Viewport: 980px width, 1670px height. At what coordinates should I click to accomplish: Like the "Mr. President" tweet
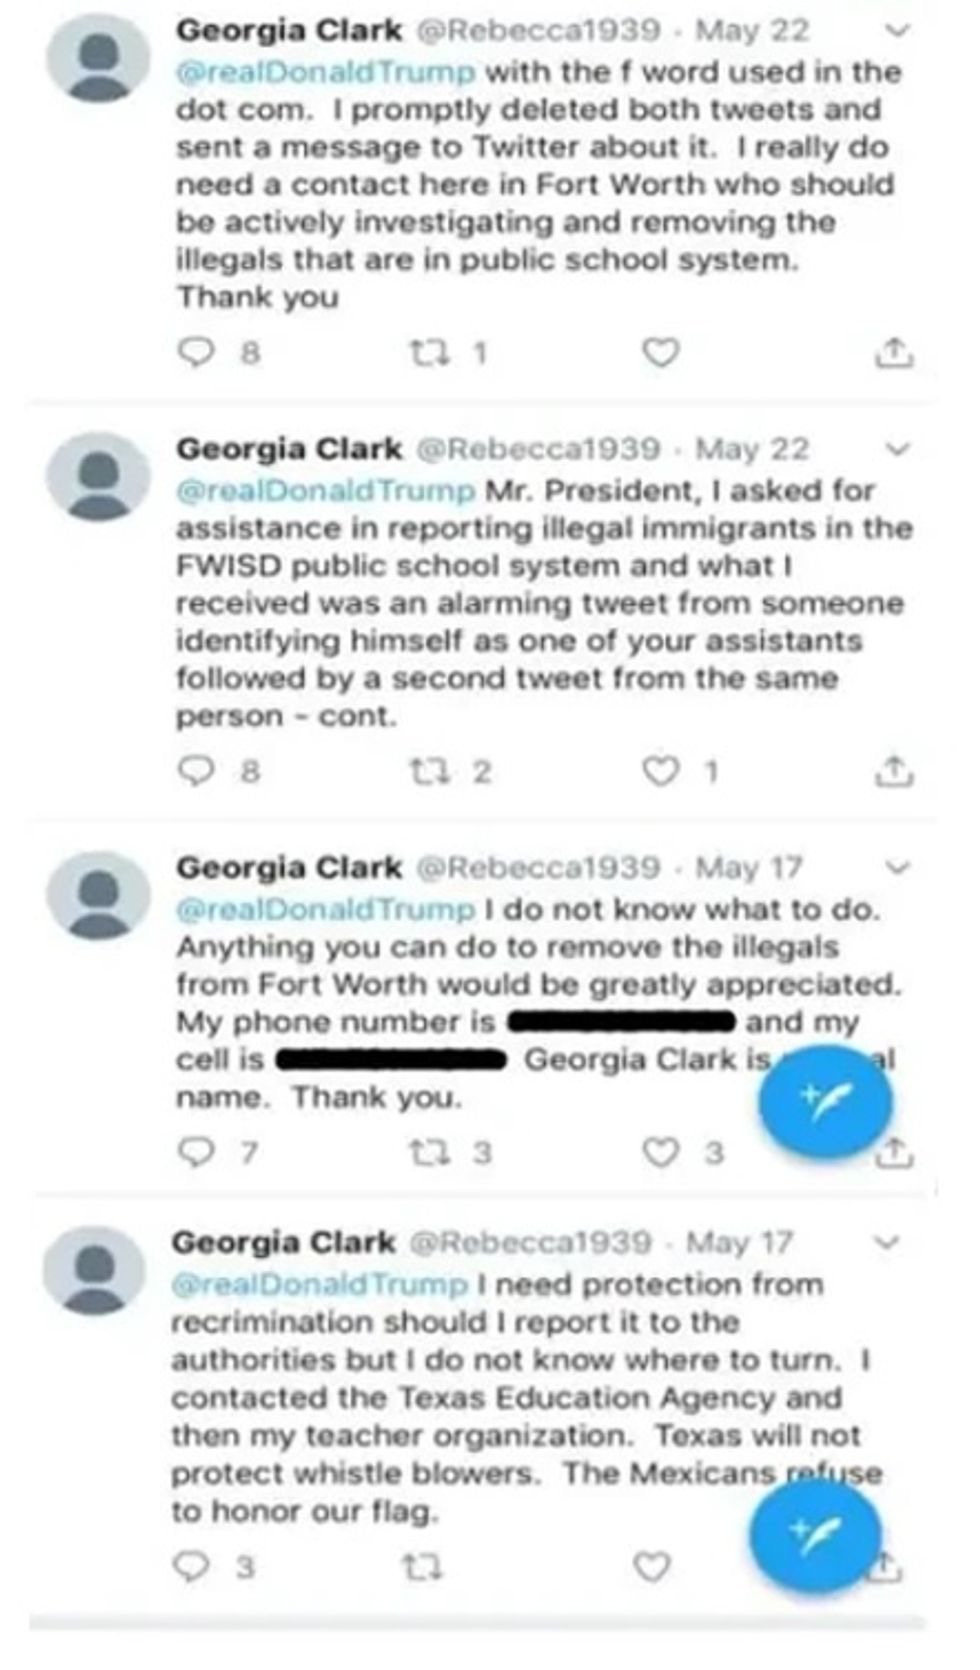[660, 771]
